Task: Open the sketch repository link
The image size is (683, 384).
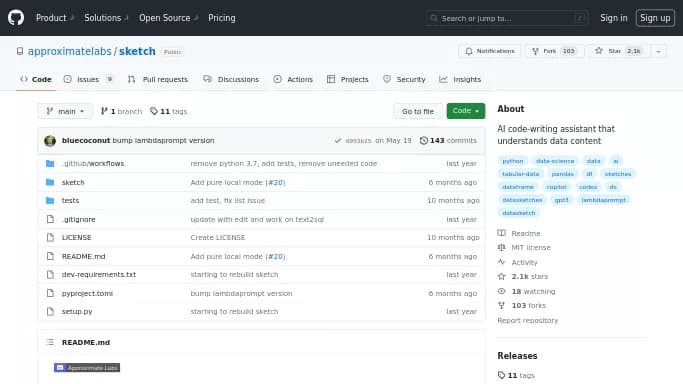Action: 137,51
